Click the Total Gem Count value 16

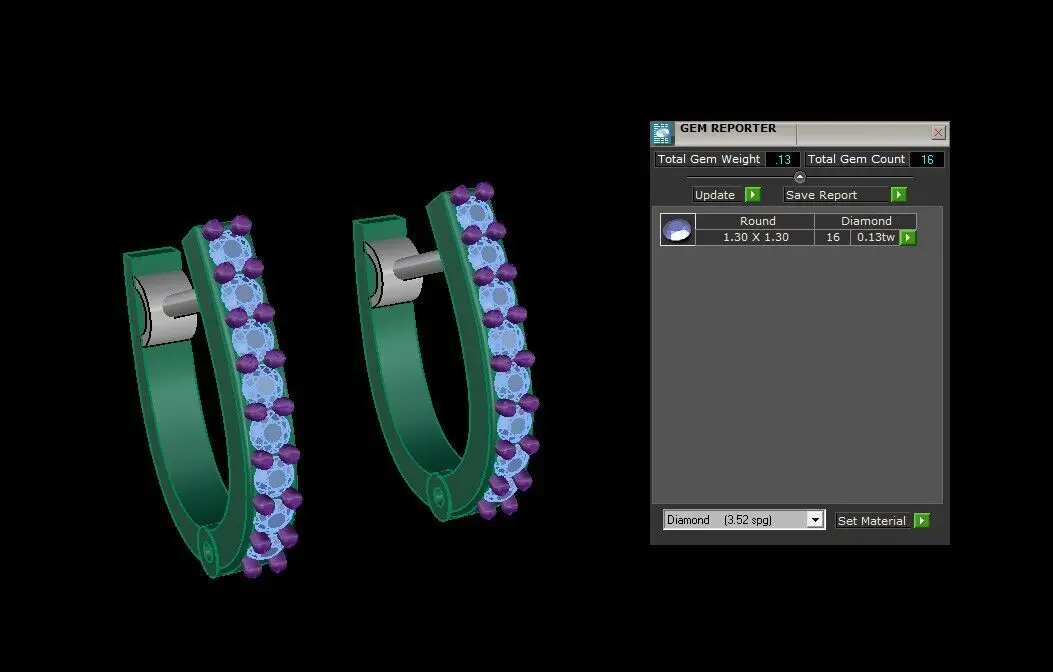(x=927, y=160)
